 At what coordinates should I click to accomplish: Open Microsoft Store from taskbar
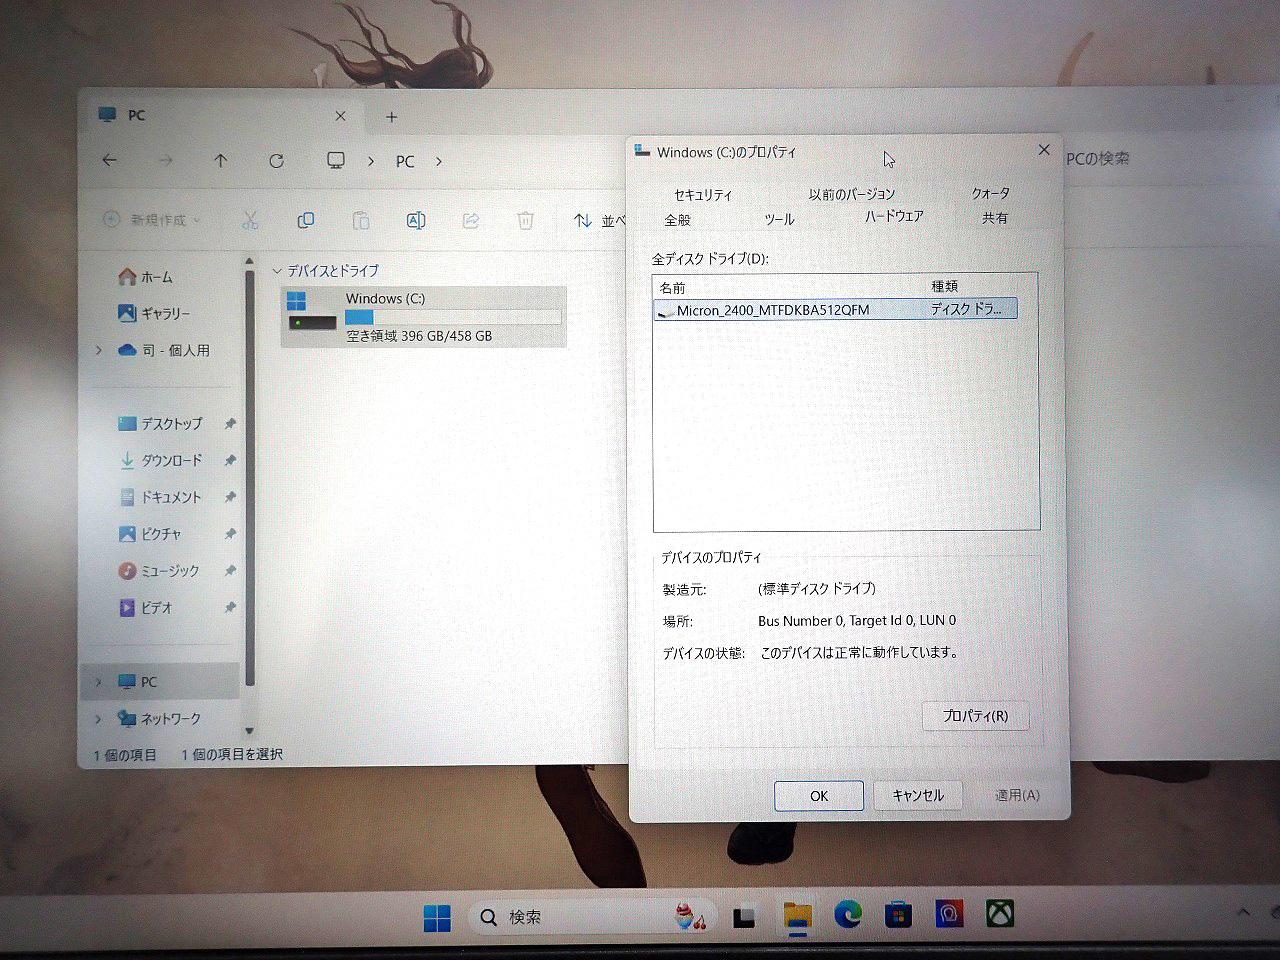pyautogui.click(x=898, y=914)
